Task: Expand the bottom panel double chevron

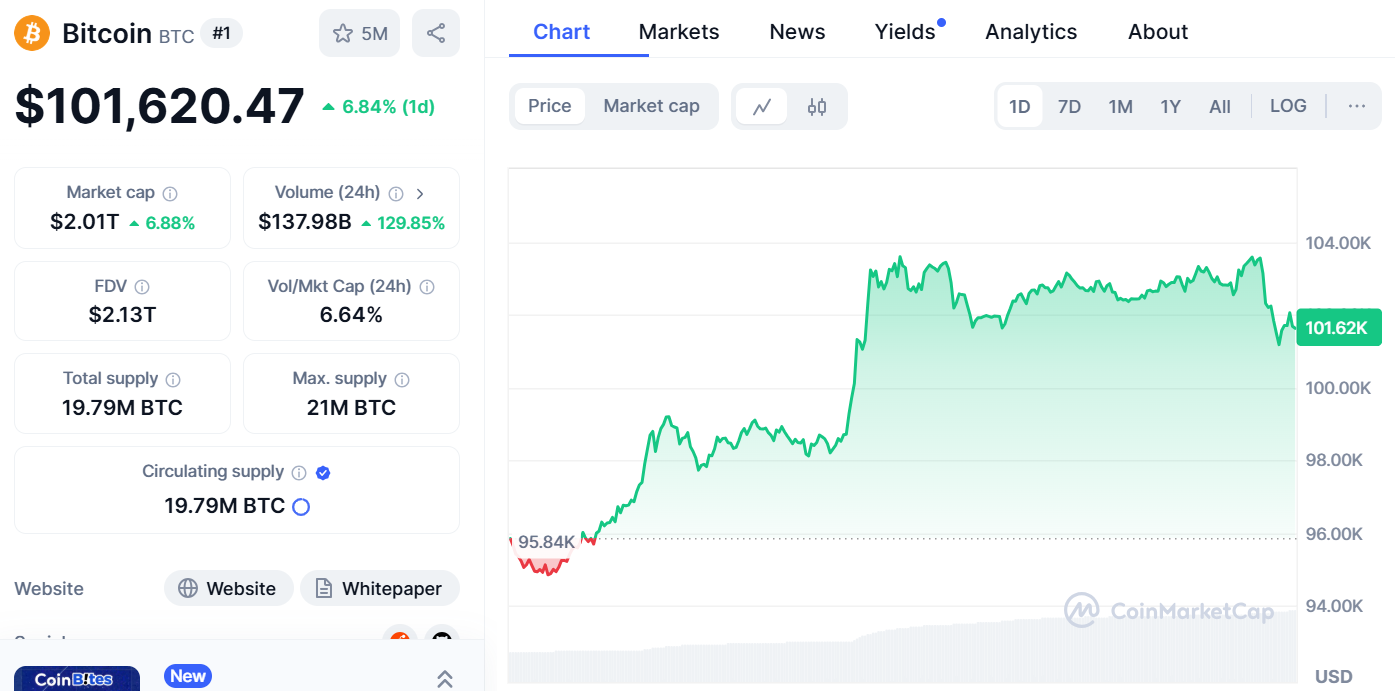Action: [445, 679]
